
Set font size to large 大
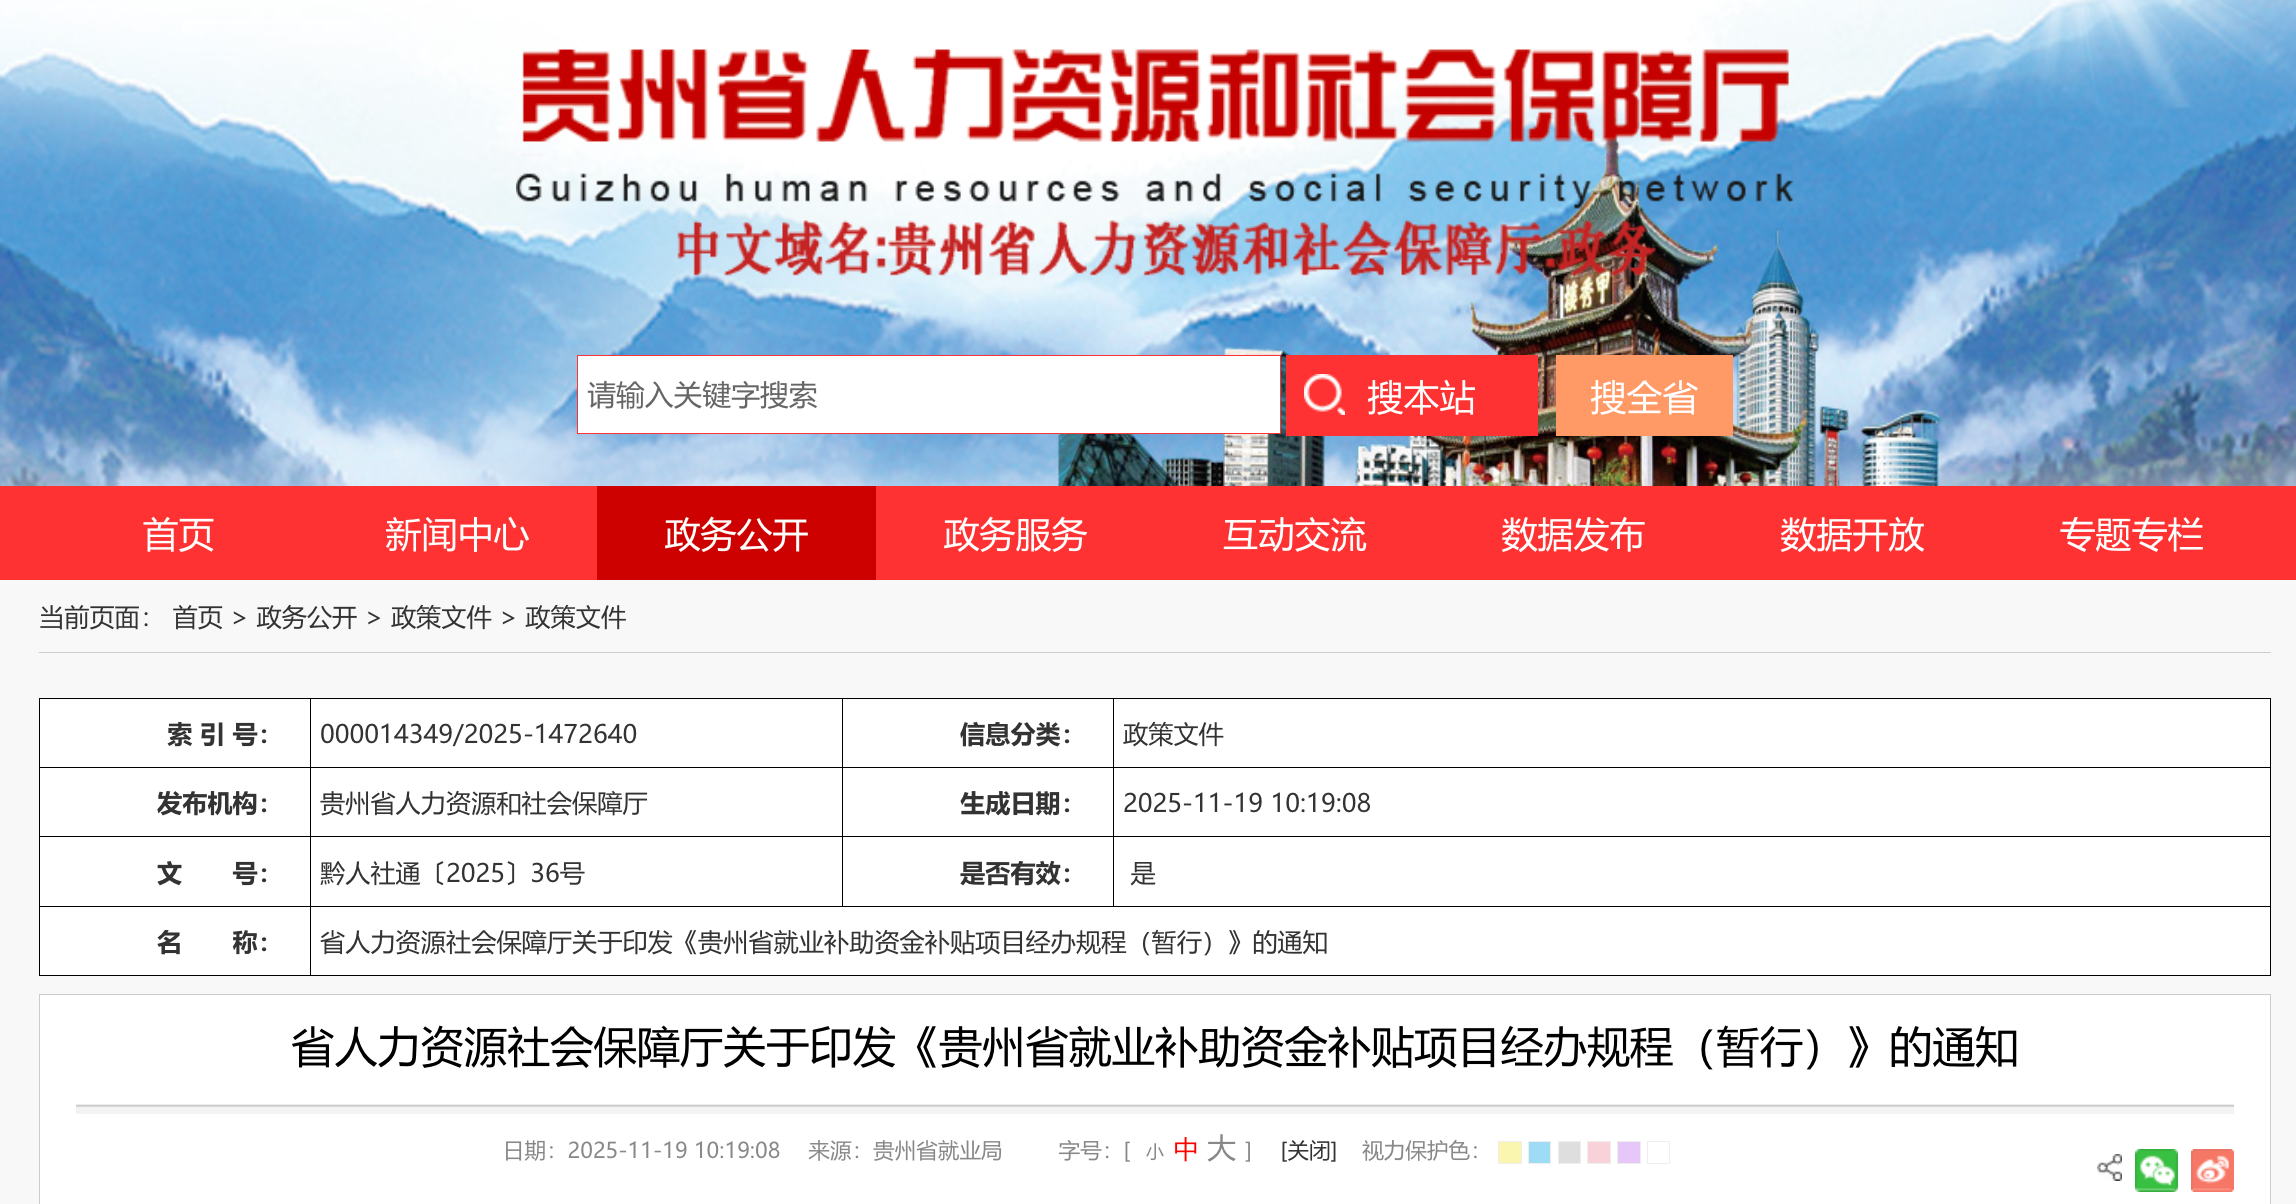1220,1149
